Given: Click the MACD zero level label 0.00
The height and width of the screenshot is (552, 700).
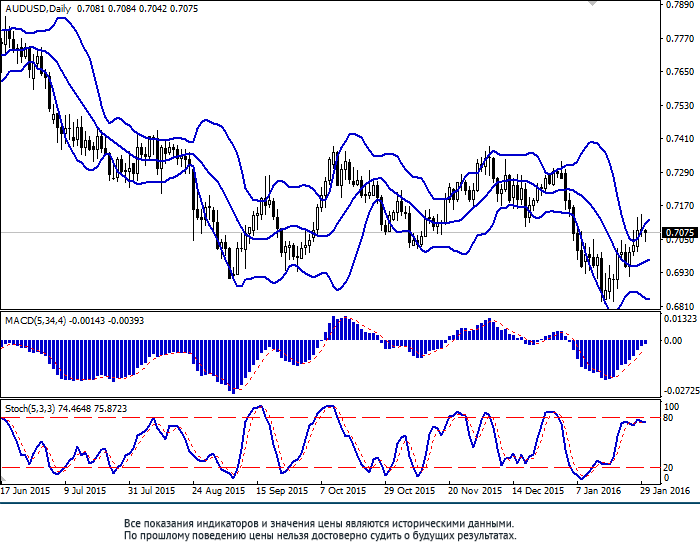Looking at the screenshot, I should point(673,340).
